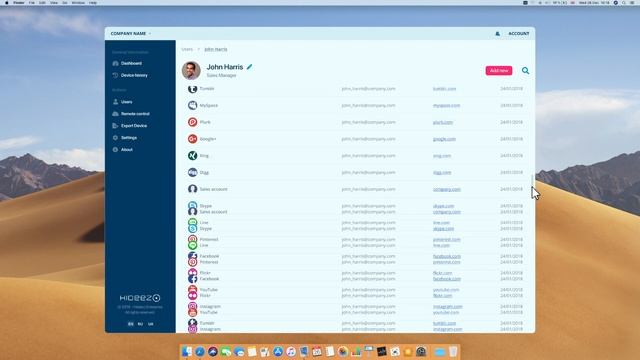The image size is (640, 360).
Task: Open search with the magnifier icon
Action: point(525,71)
